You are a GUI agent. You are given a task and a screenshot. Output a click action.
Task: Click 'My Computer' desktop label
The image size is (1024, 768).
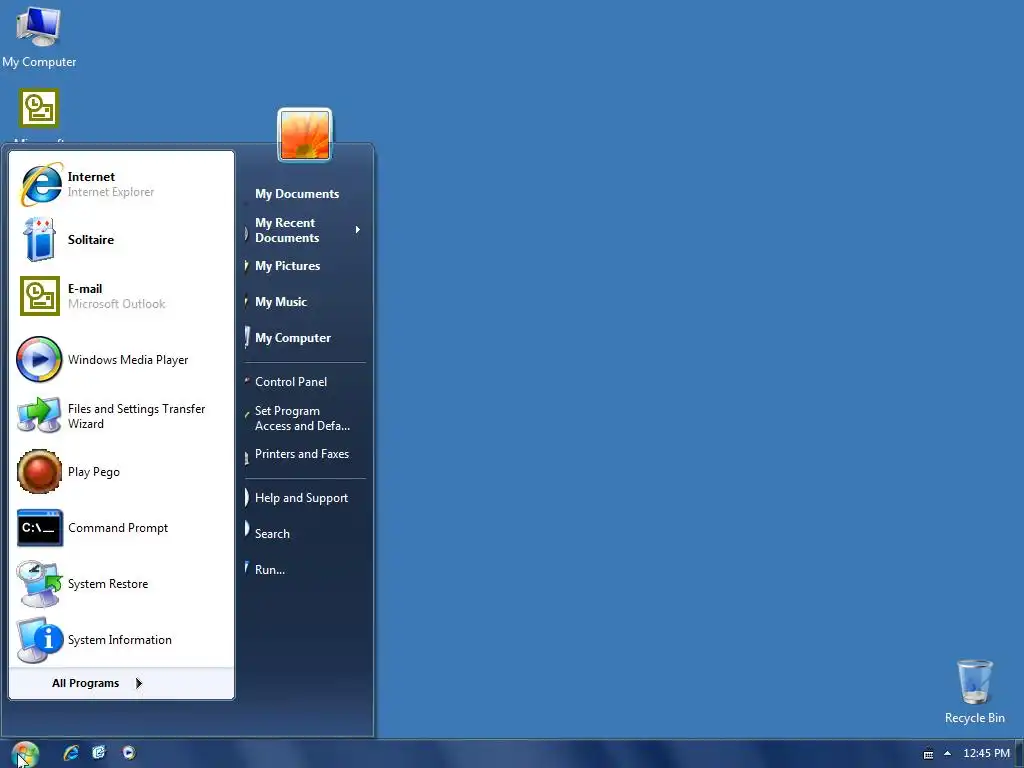(x=39, y=62)
